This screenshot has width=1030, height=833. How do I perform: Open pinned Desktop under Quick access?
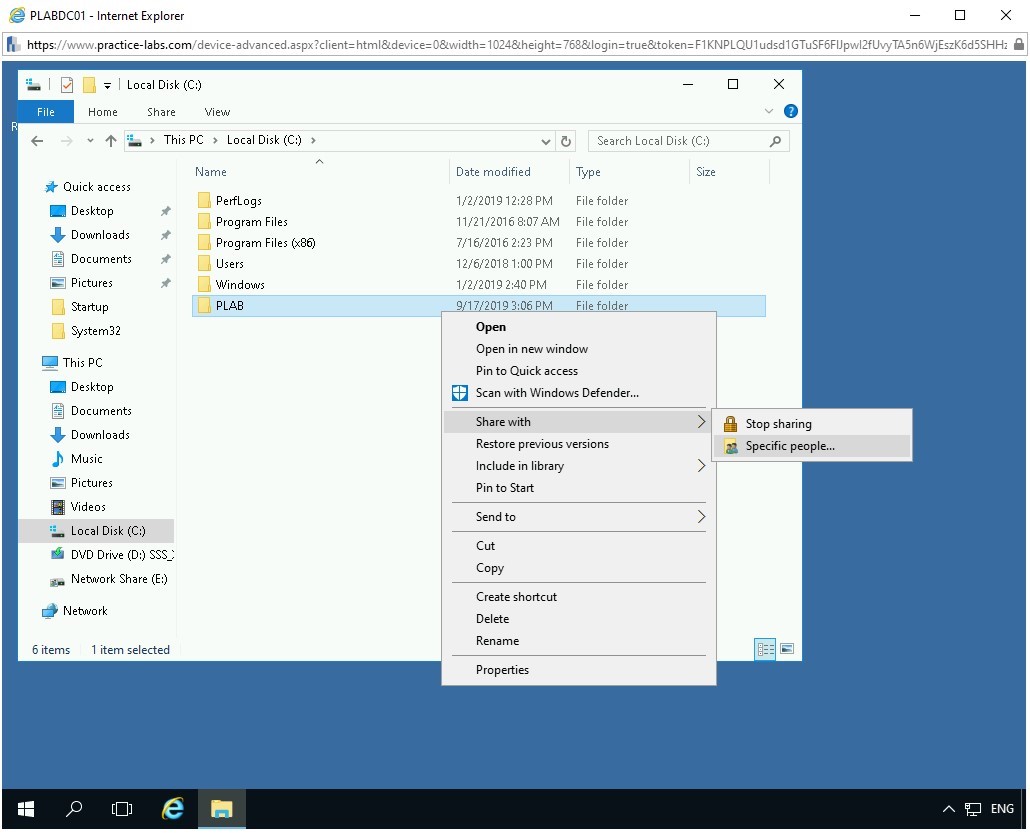click(x=92, y=211)
